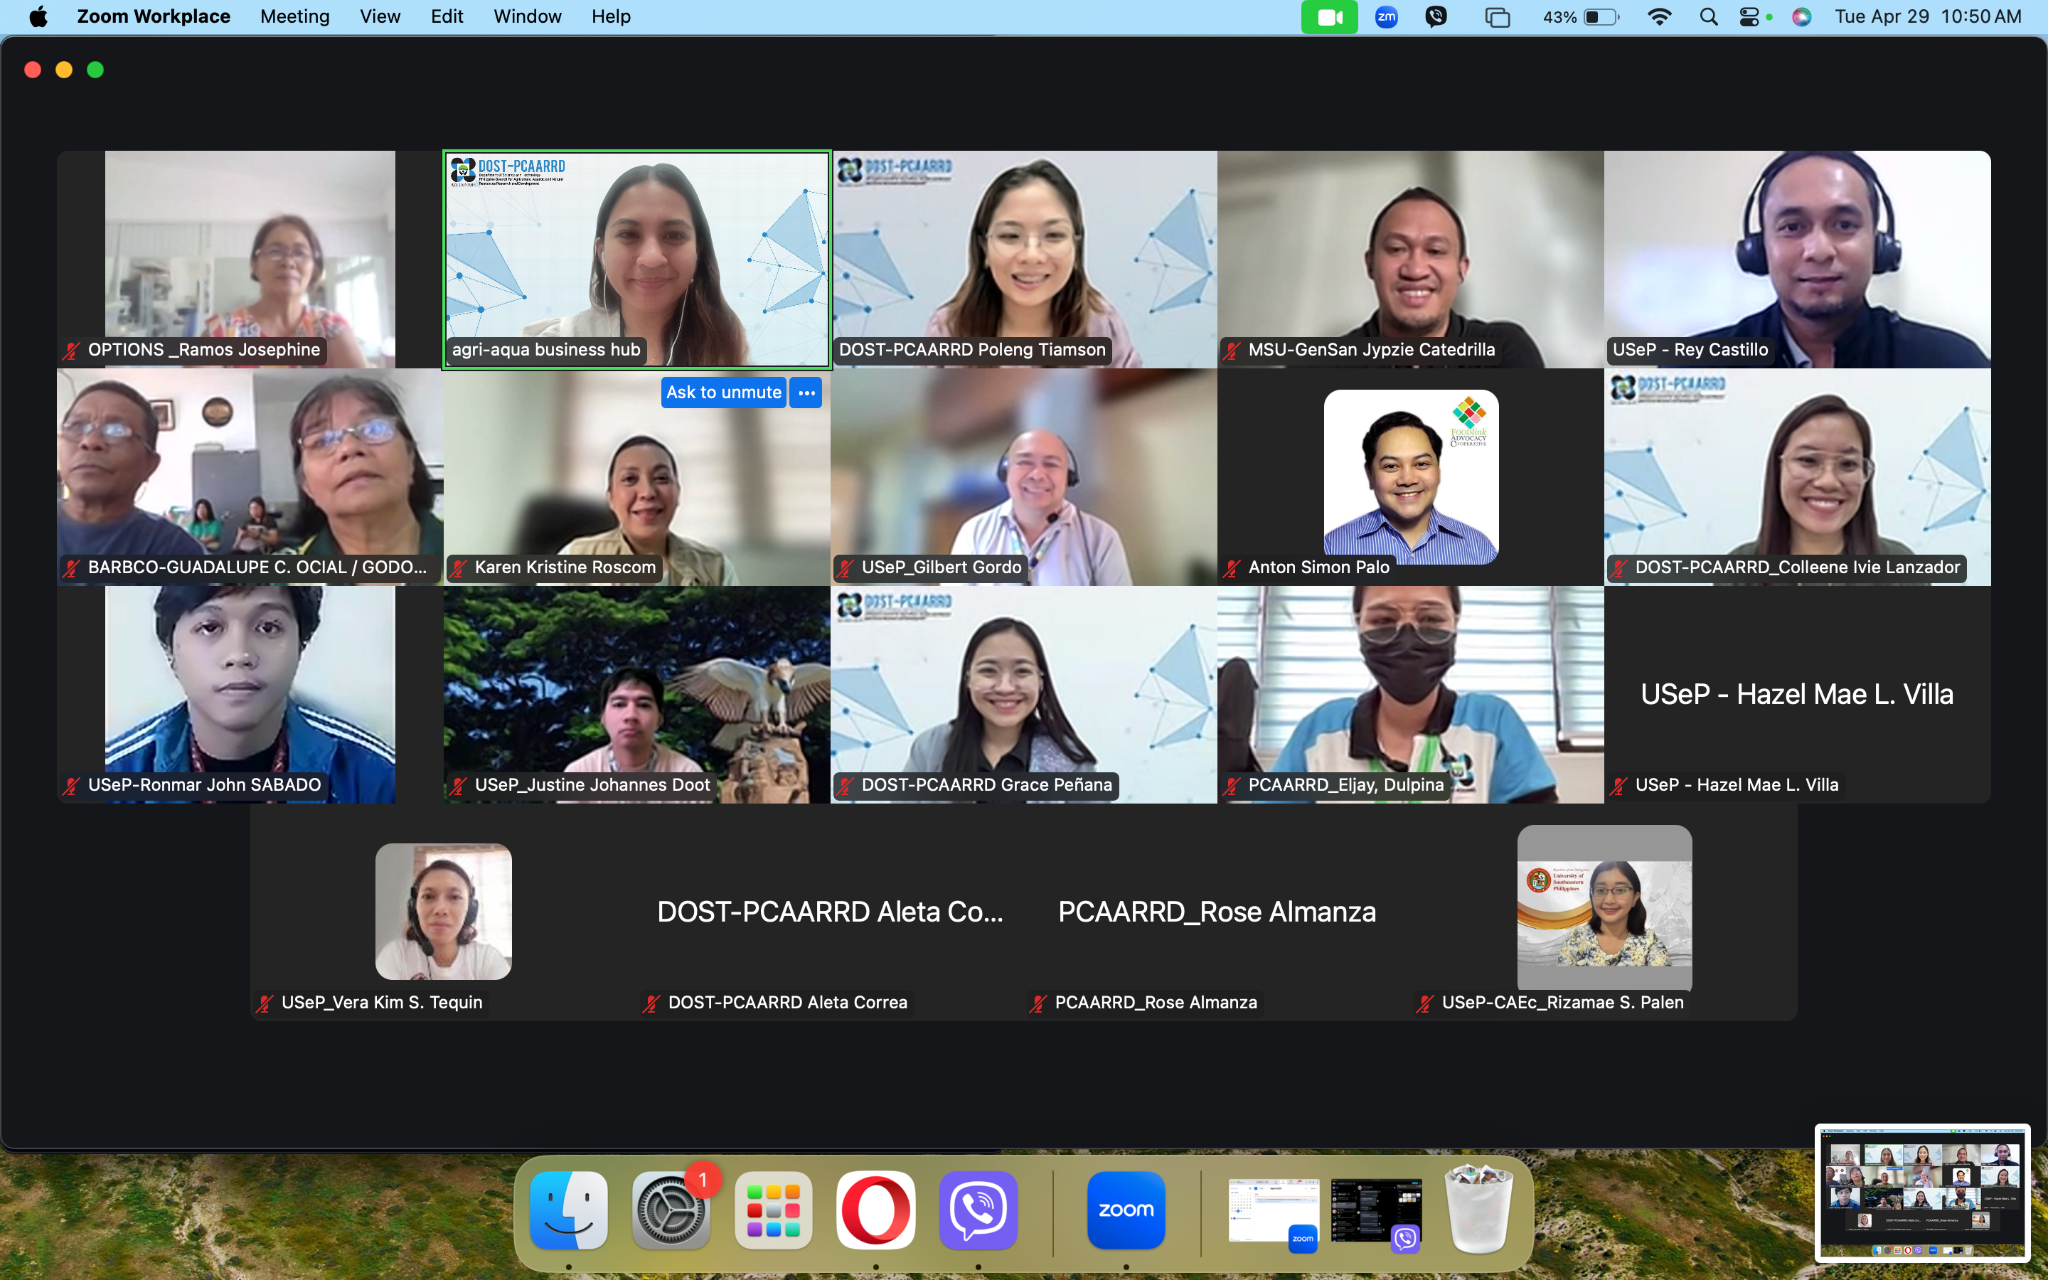Open the minimized Zoom window thumbnail in Dock
This screenshot has width=2048, height=1280.
point(1273,1213)
